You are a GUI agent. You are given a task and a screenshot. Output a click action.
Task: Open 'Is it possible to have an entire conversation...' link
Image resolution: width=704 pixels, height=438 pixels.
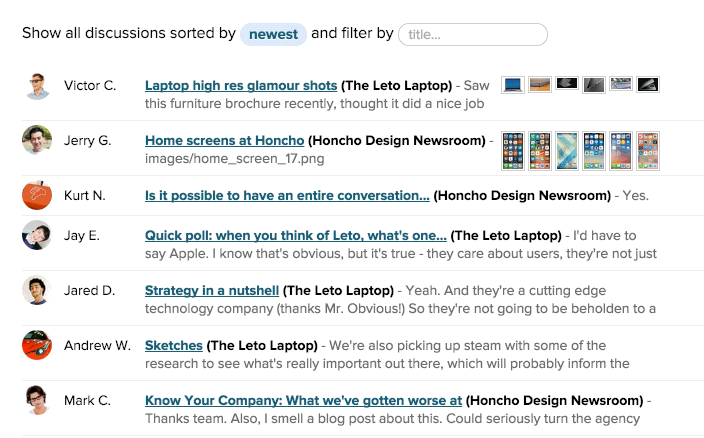pyautogui.click(x=287, y=196)
